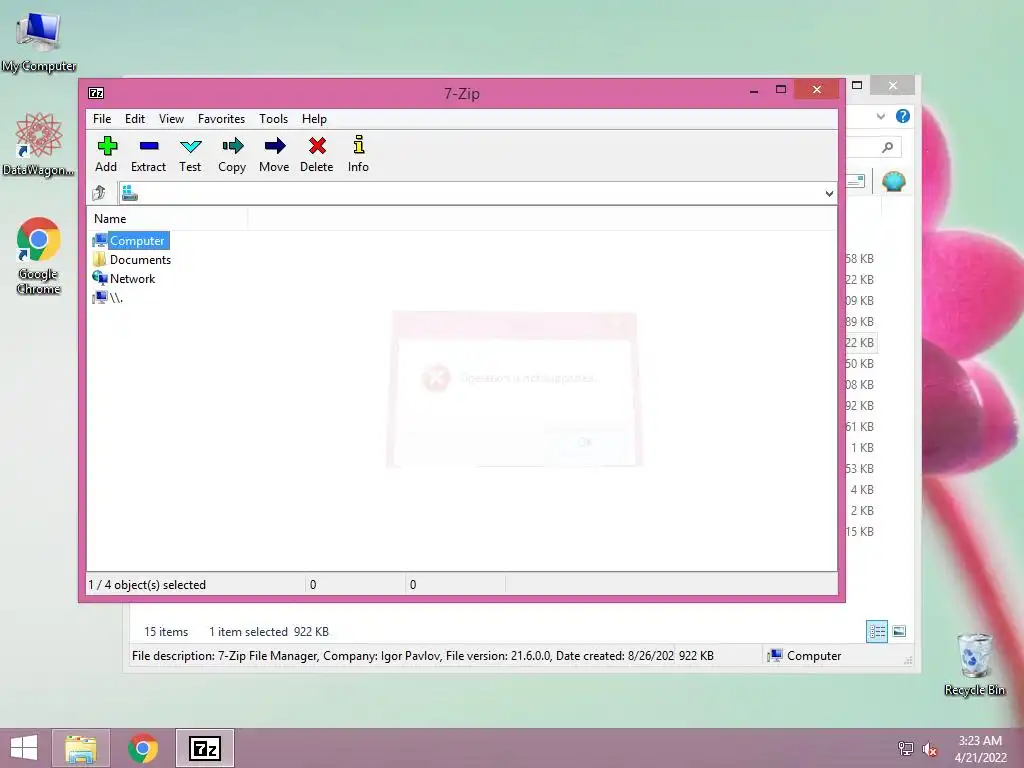Close the 7-Zip window
Viewport: 1024px width, 768px height.
pyautogui.click(x=816, y=89)
